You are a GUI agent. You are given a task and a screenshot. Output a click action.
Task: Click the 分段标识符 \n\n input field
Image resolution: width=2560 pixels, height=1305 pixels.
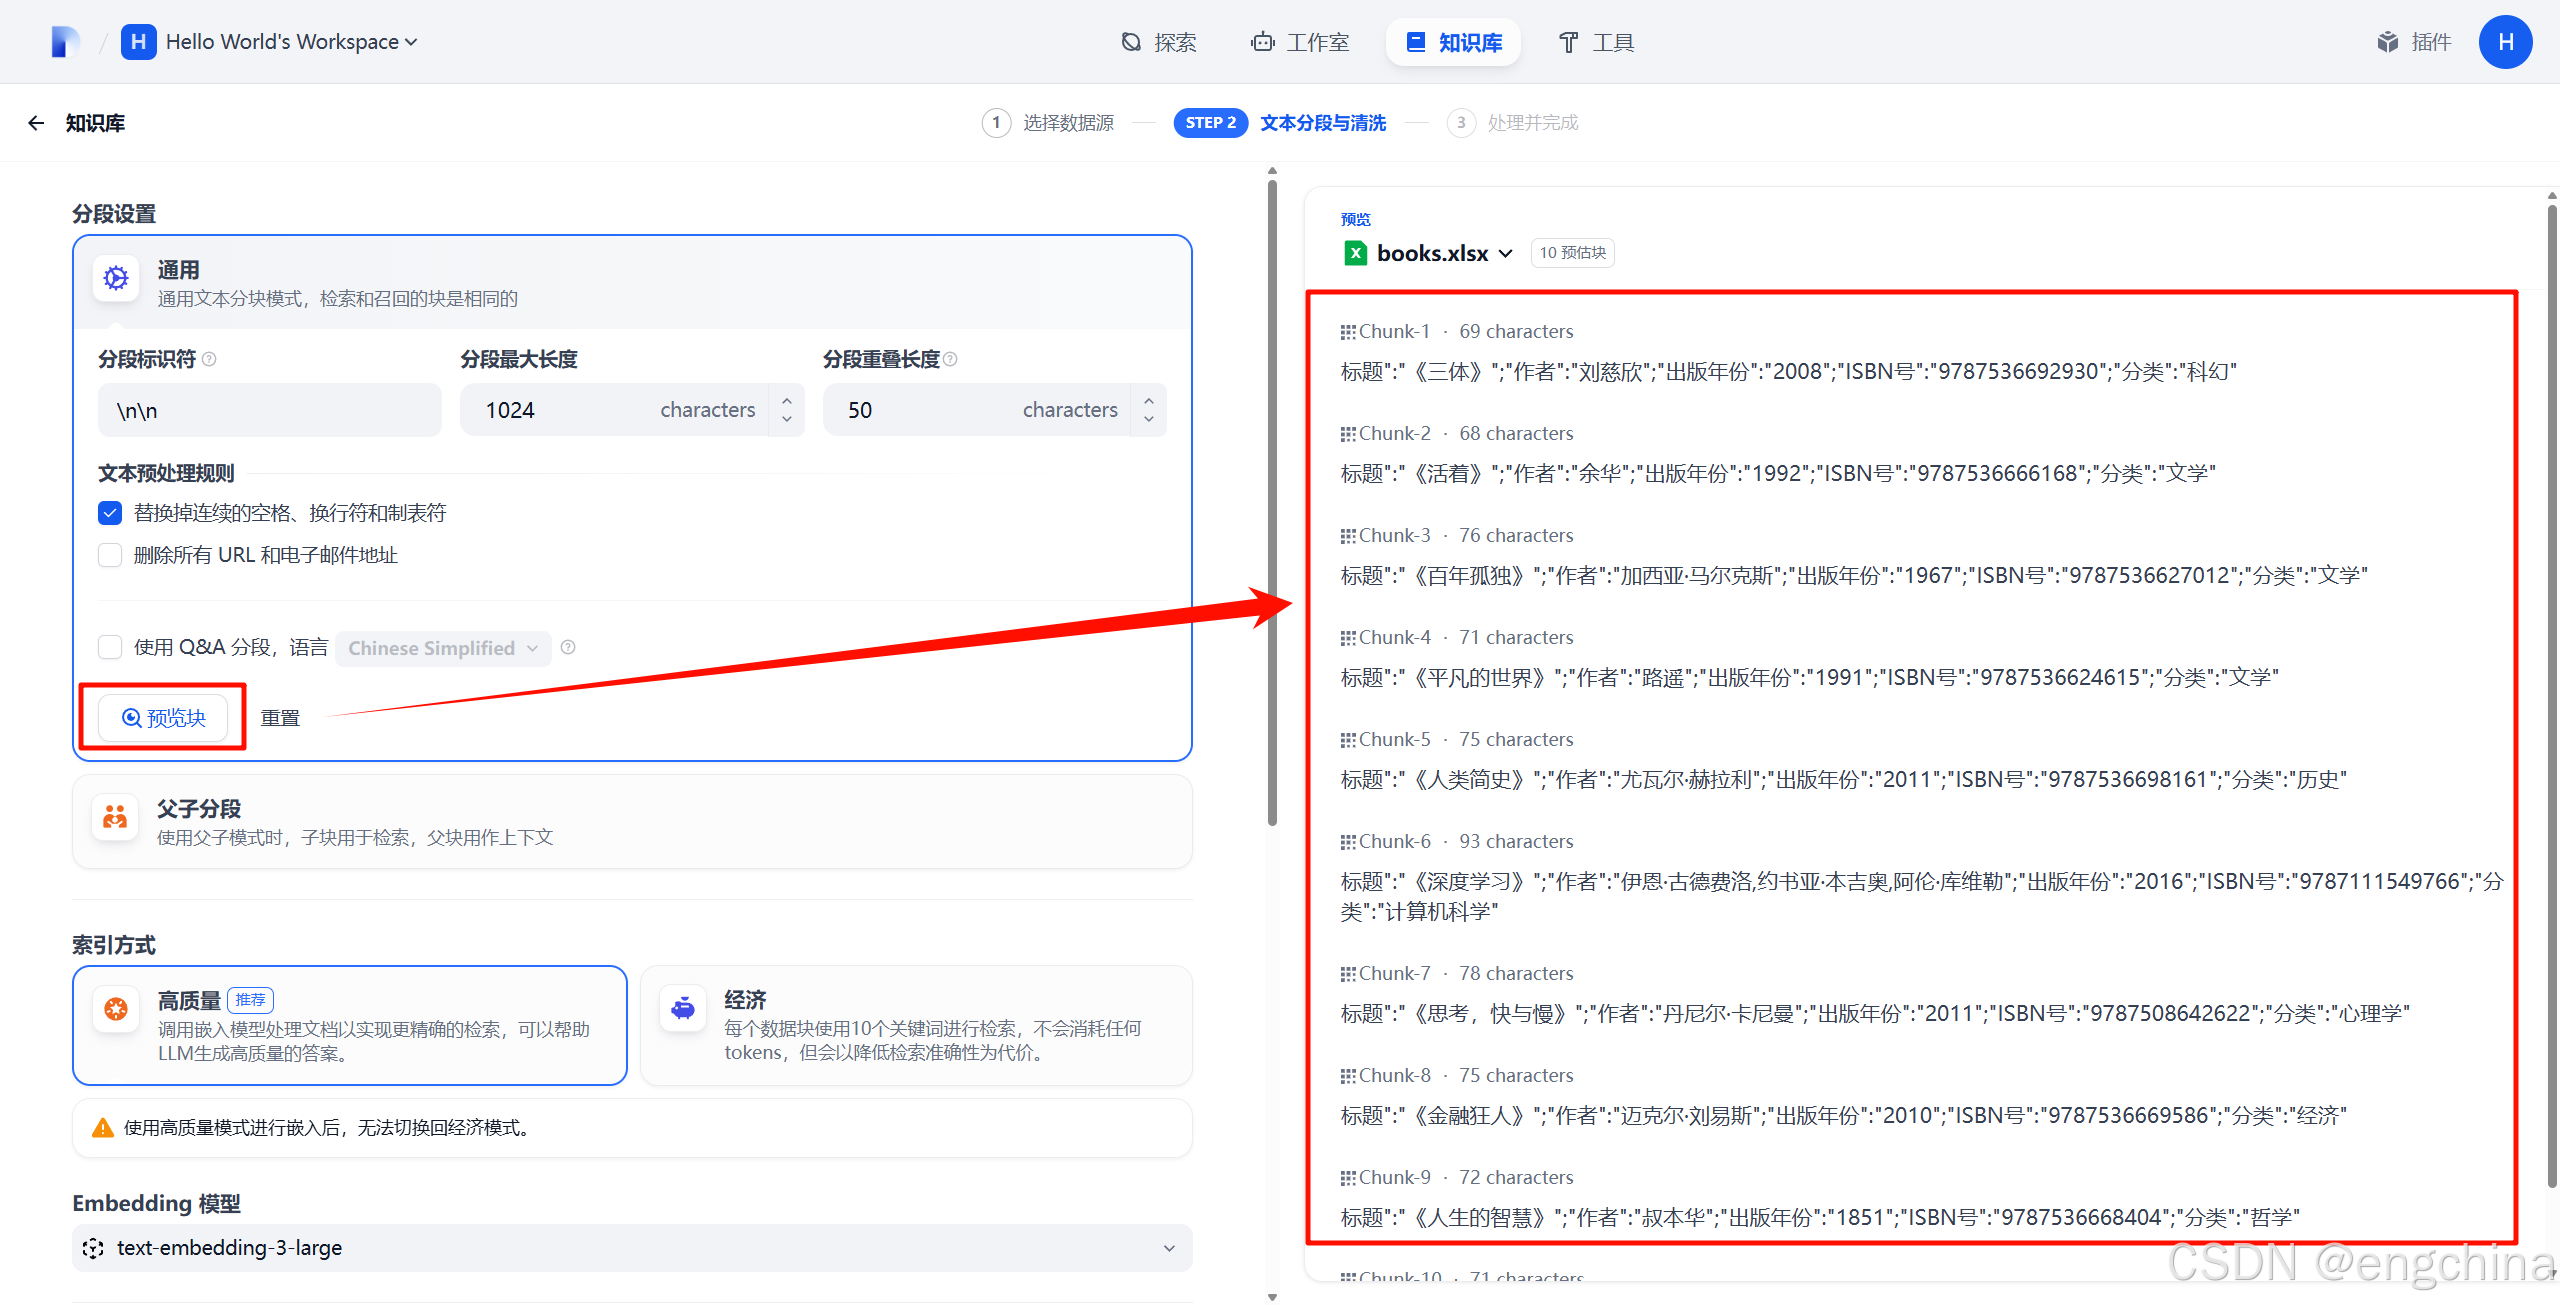[x=270, y=410]
